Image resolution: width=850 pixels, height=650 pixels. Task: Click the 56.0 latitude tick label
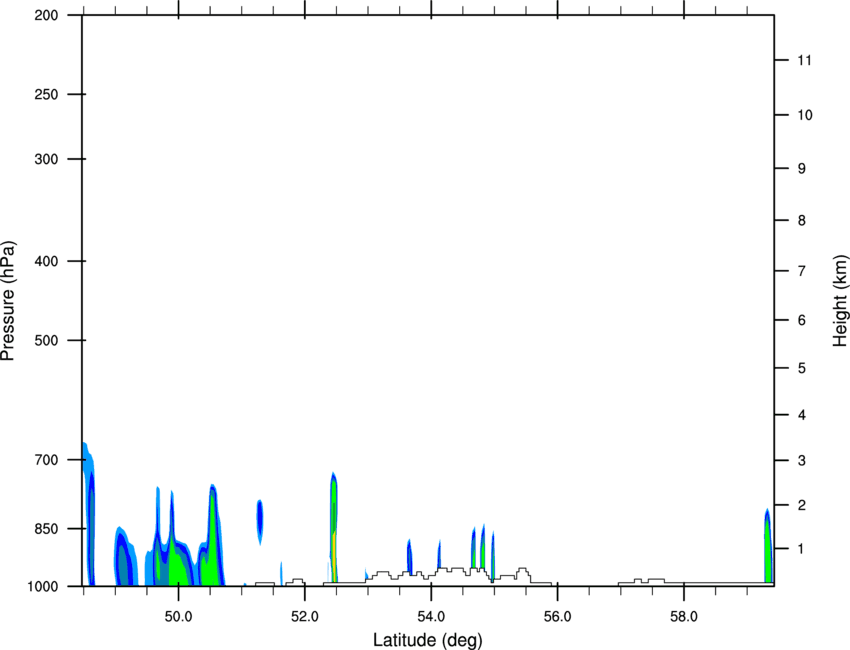click(x=557, y=617)
